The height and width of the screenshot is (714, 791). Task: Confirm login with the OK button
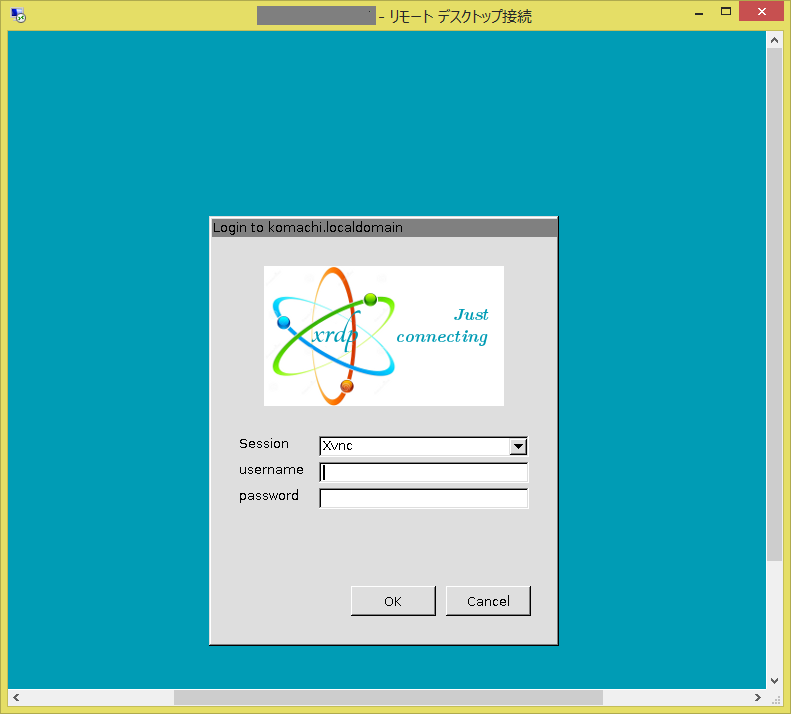tap(393, 601)
